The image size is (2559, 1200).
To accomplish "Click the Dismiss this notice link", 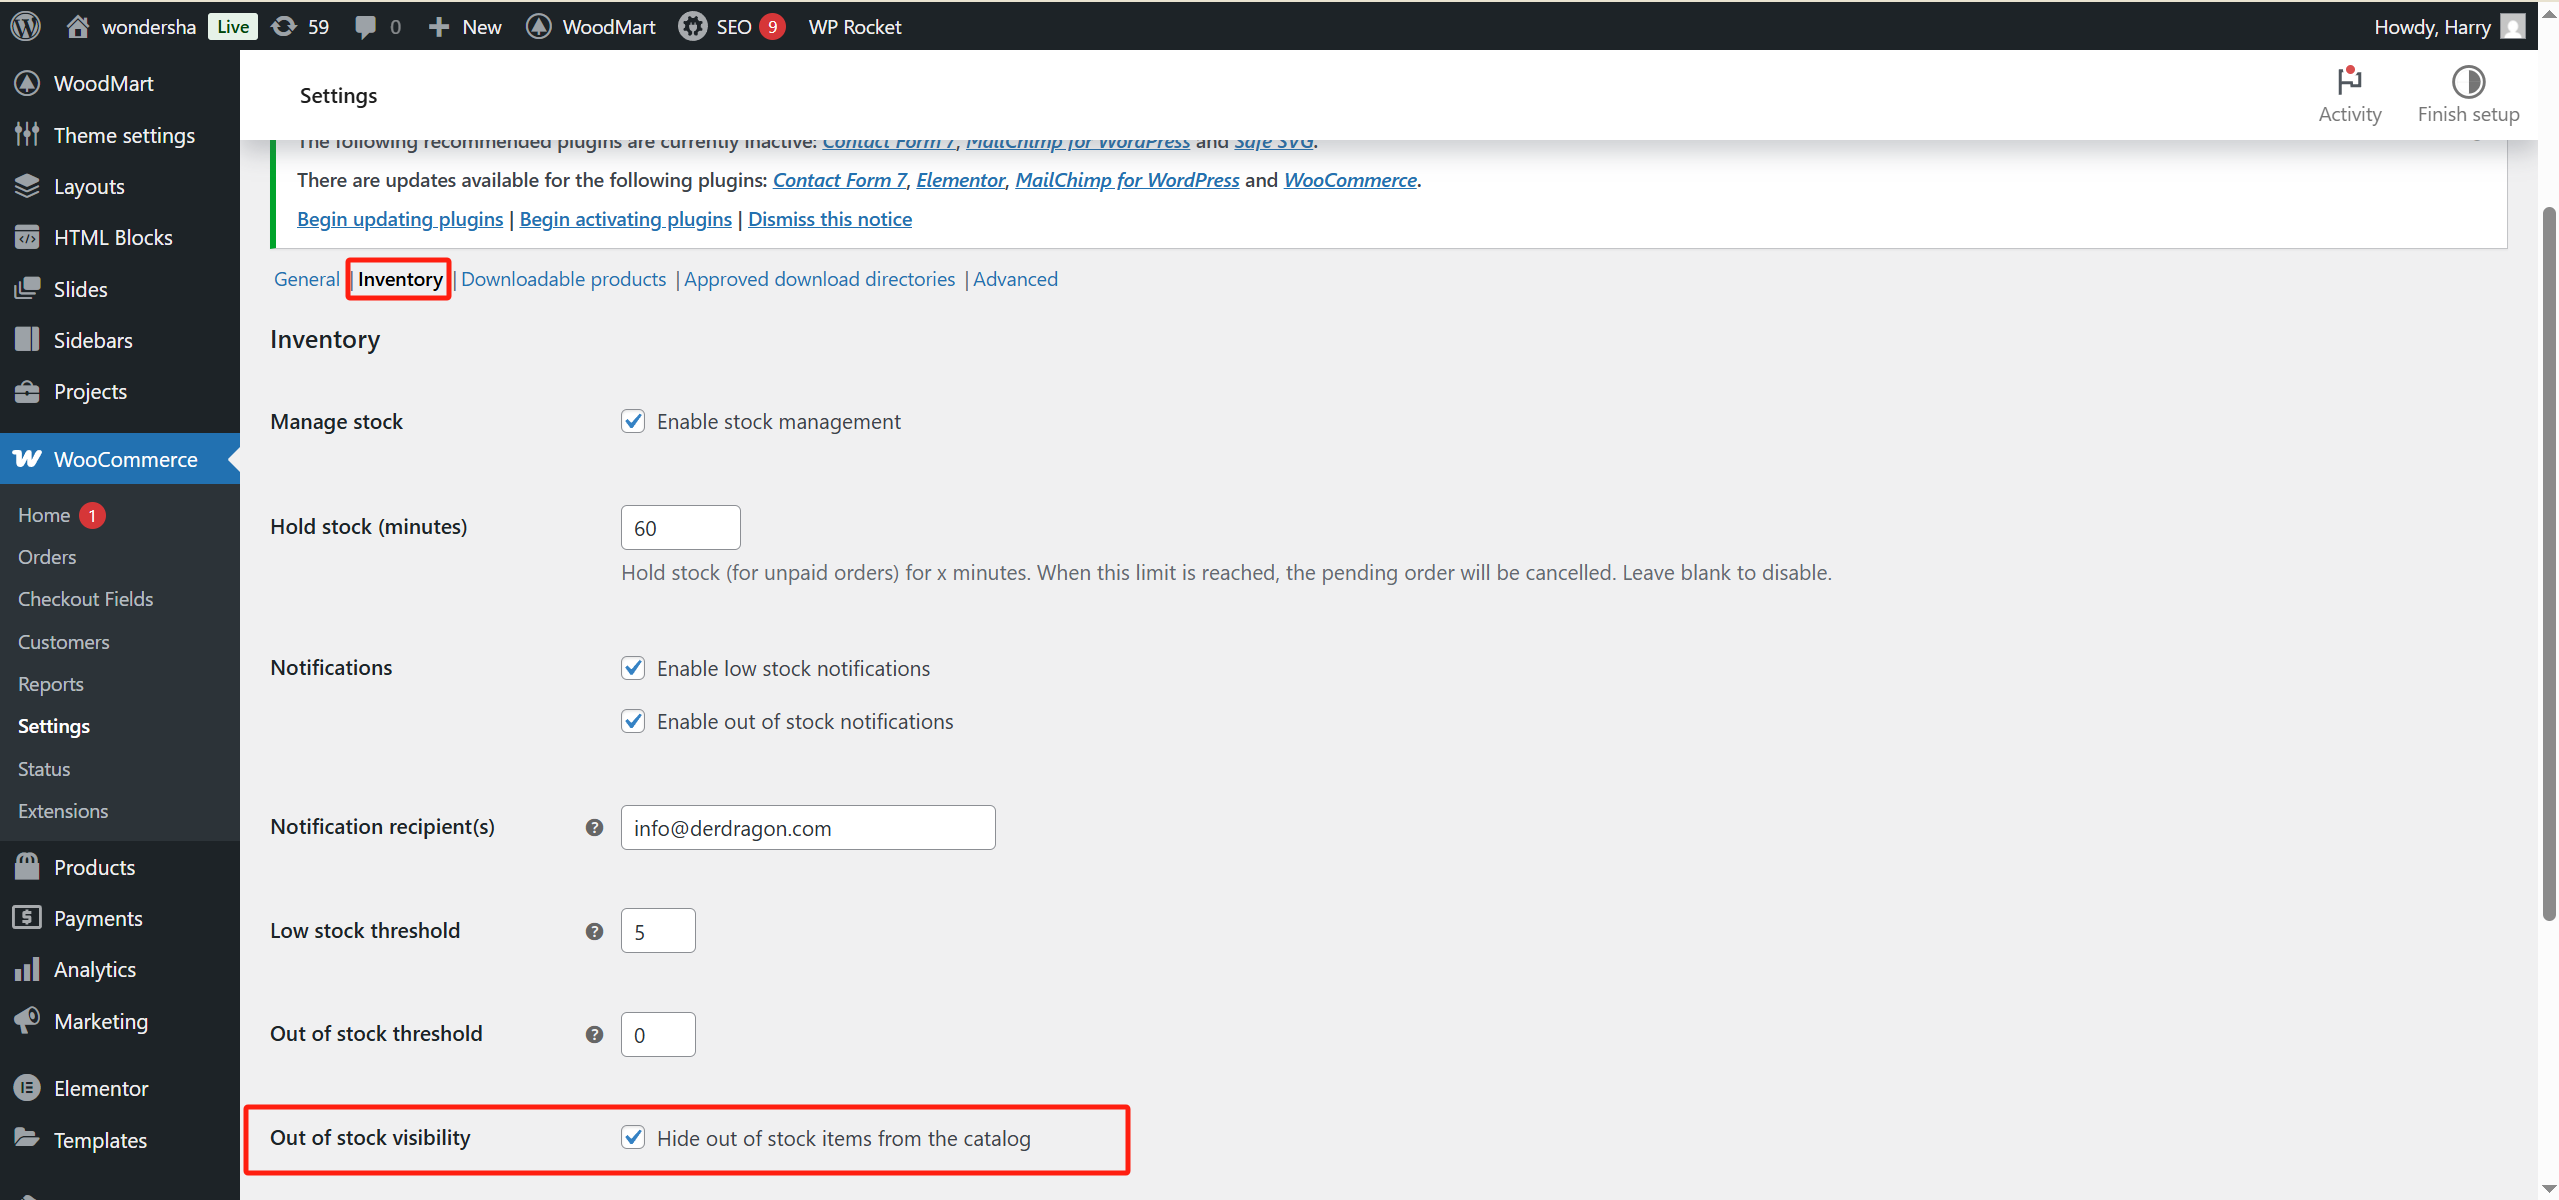I will (829, 219).
